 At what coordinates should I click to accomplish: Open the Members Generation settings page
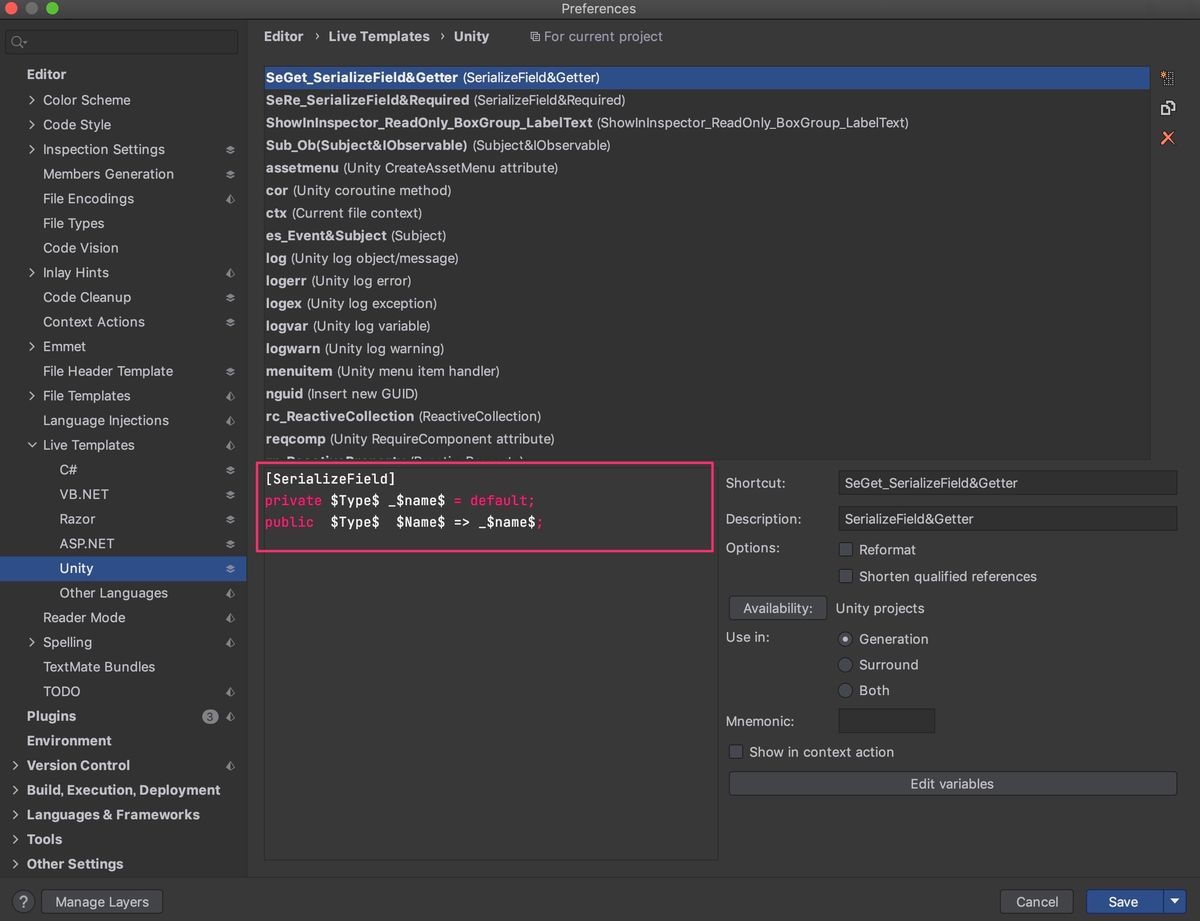point(108,174)
